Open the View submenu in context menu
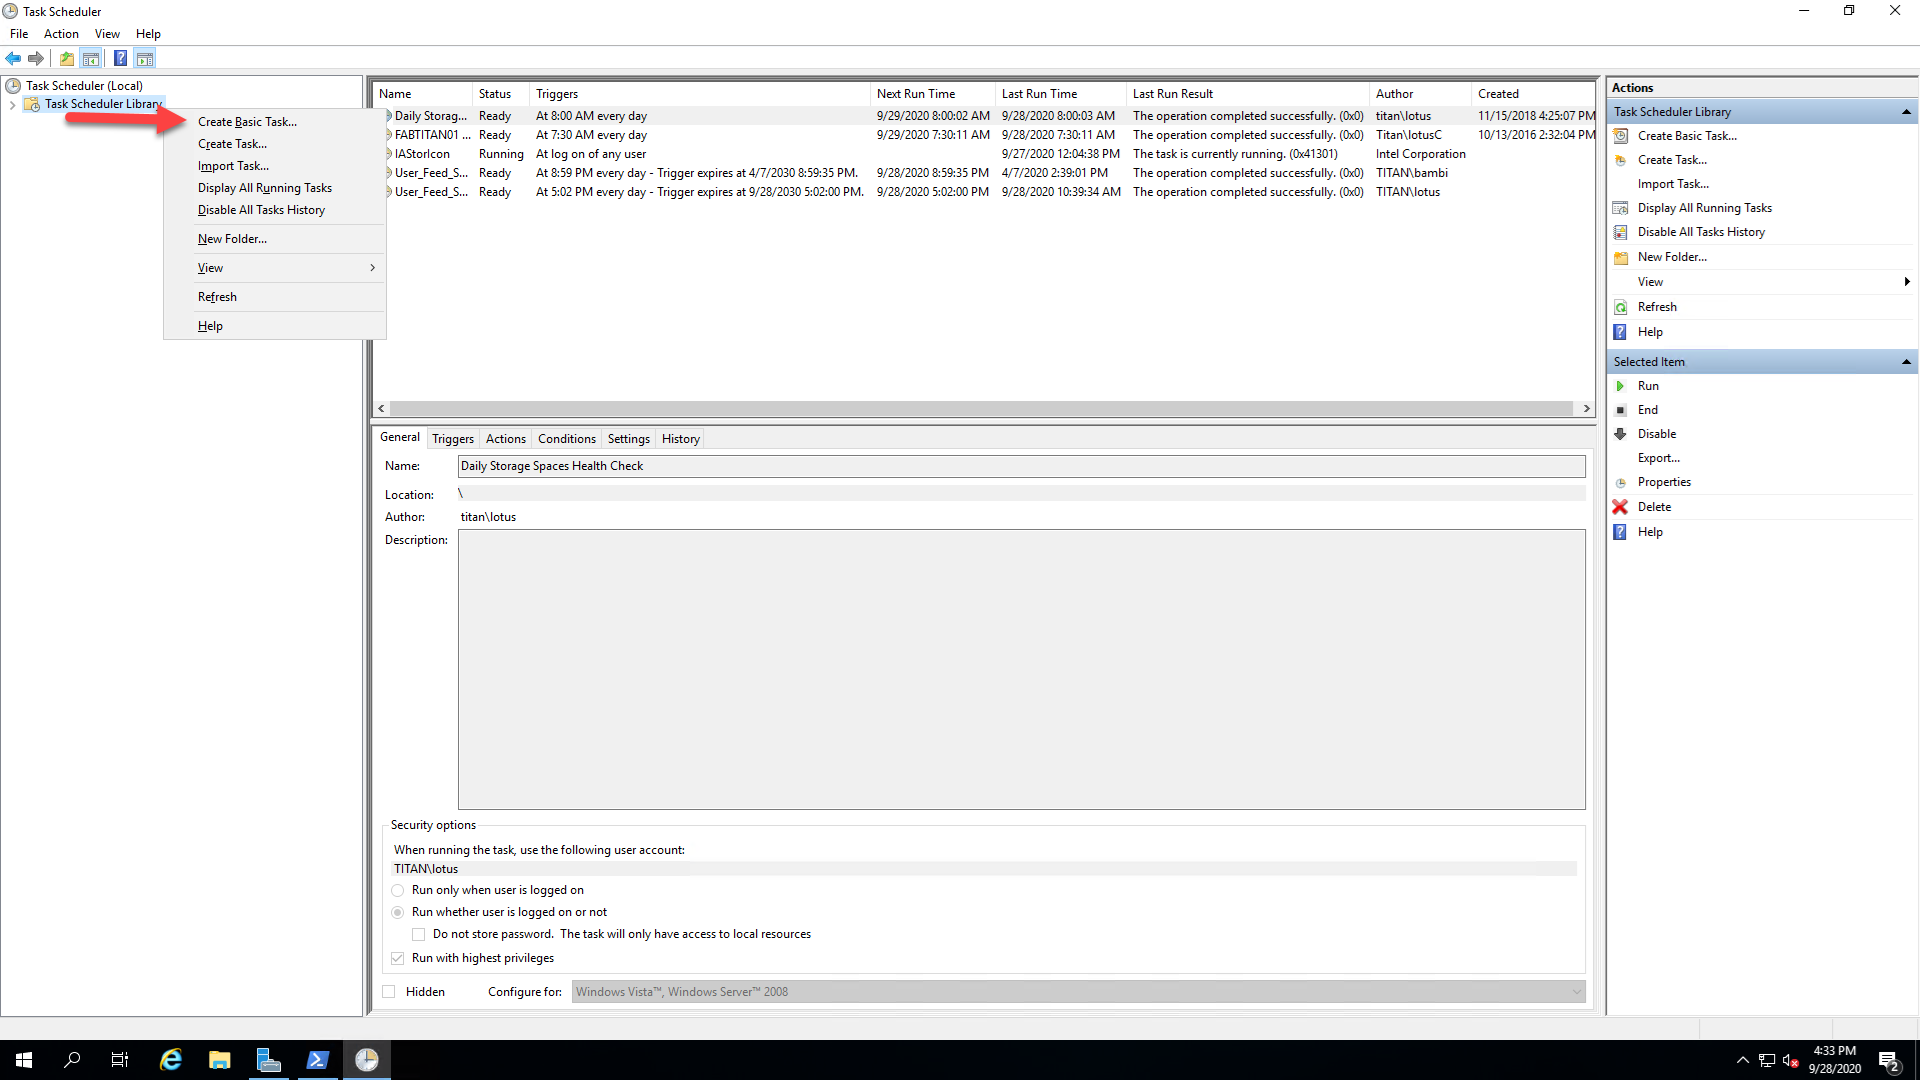 (210, 268)
